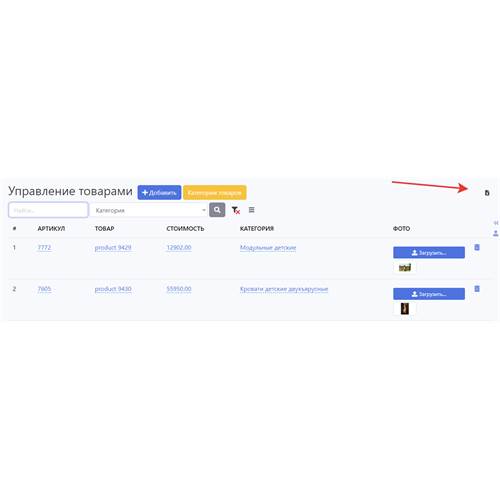Image resolution: width=500 pixels, height=500 pixels.
Task: Open thumbnail photo of product 9430
Action: [x=405, y=309]
